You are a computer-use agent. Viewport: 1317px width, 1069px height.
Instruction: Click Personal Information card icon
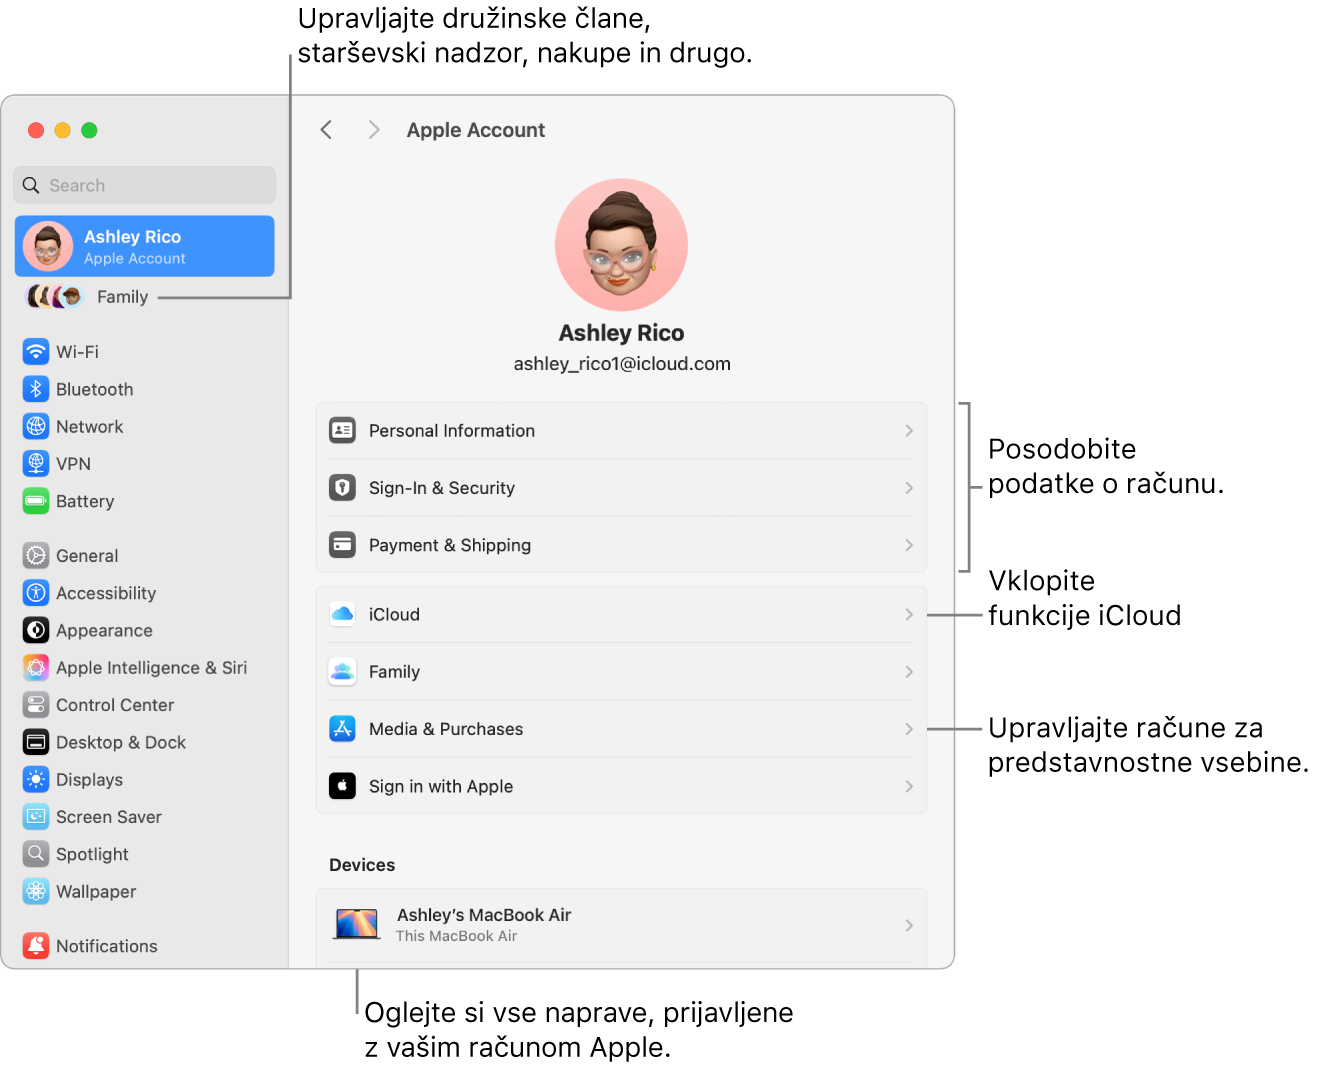(342, 431)
